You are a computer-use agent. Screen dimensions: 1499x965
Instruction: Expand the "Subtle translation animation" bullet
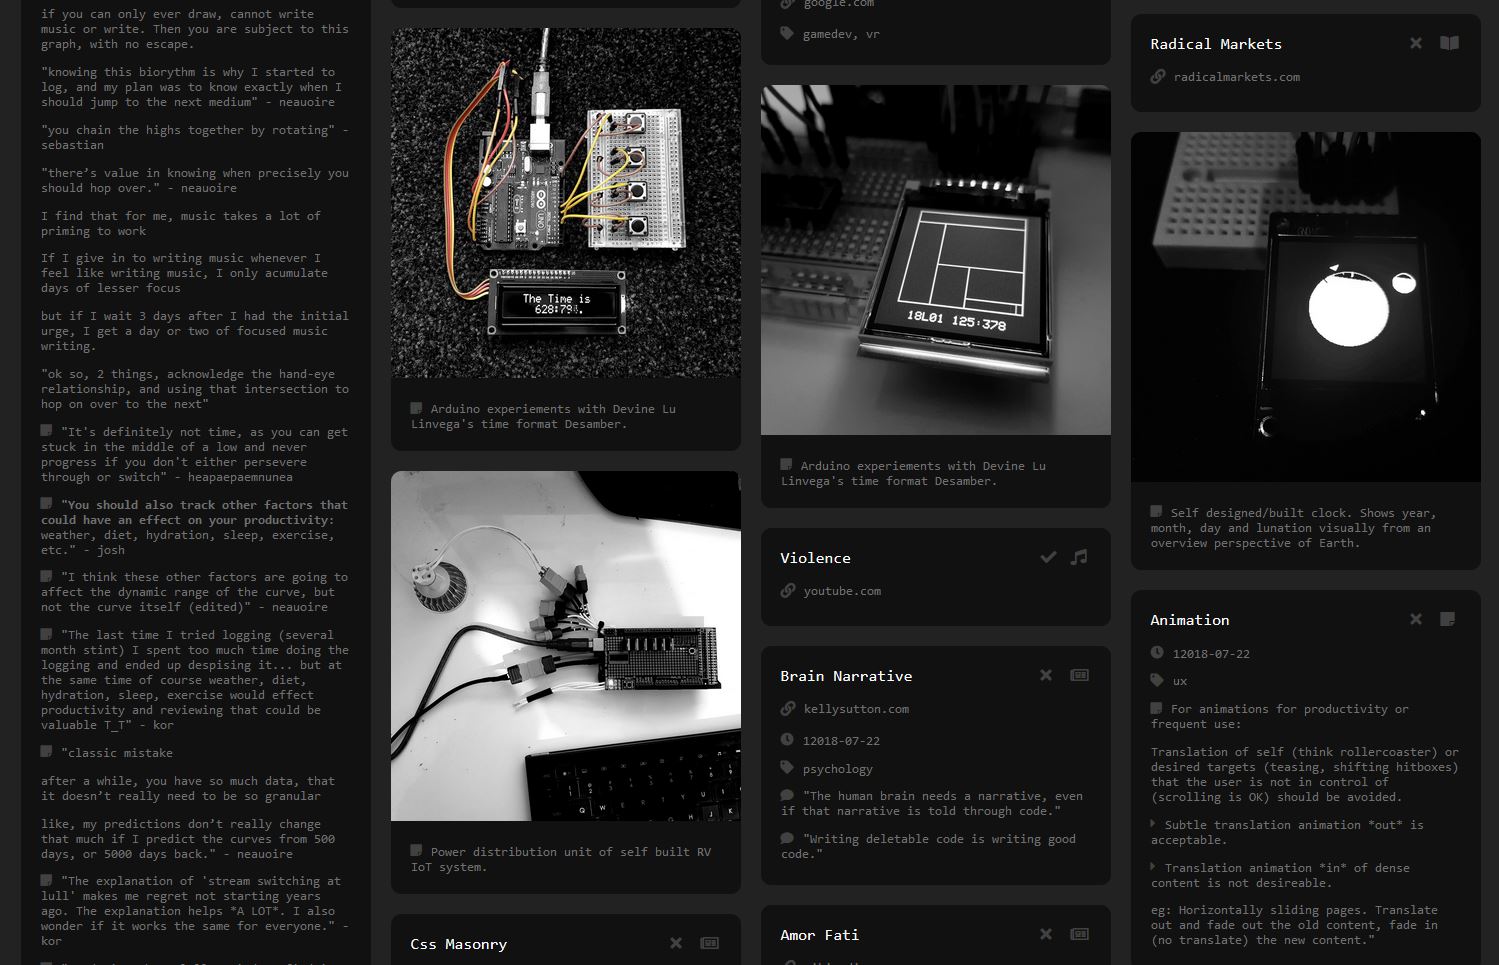[1154, 824]
